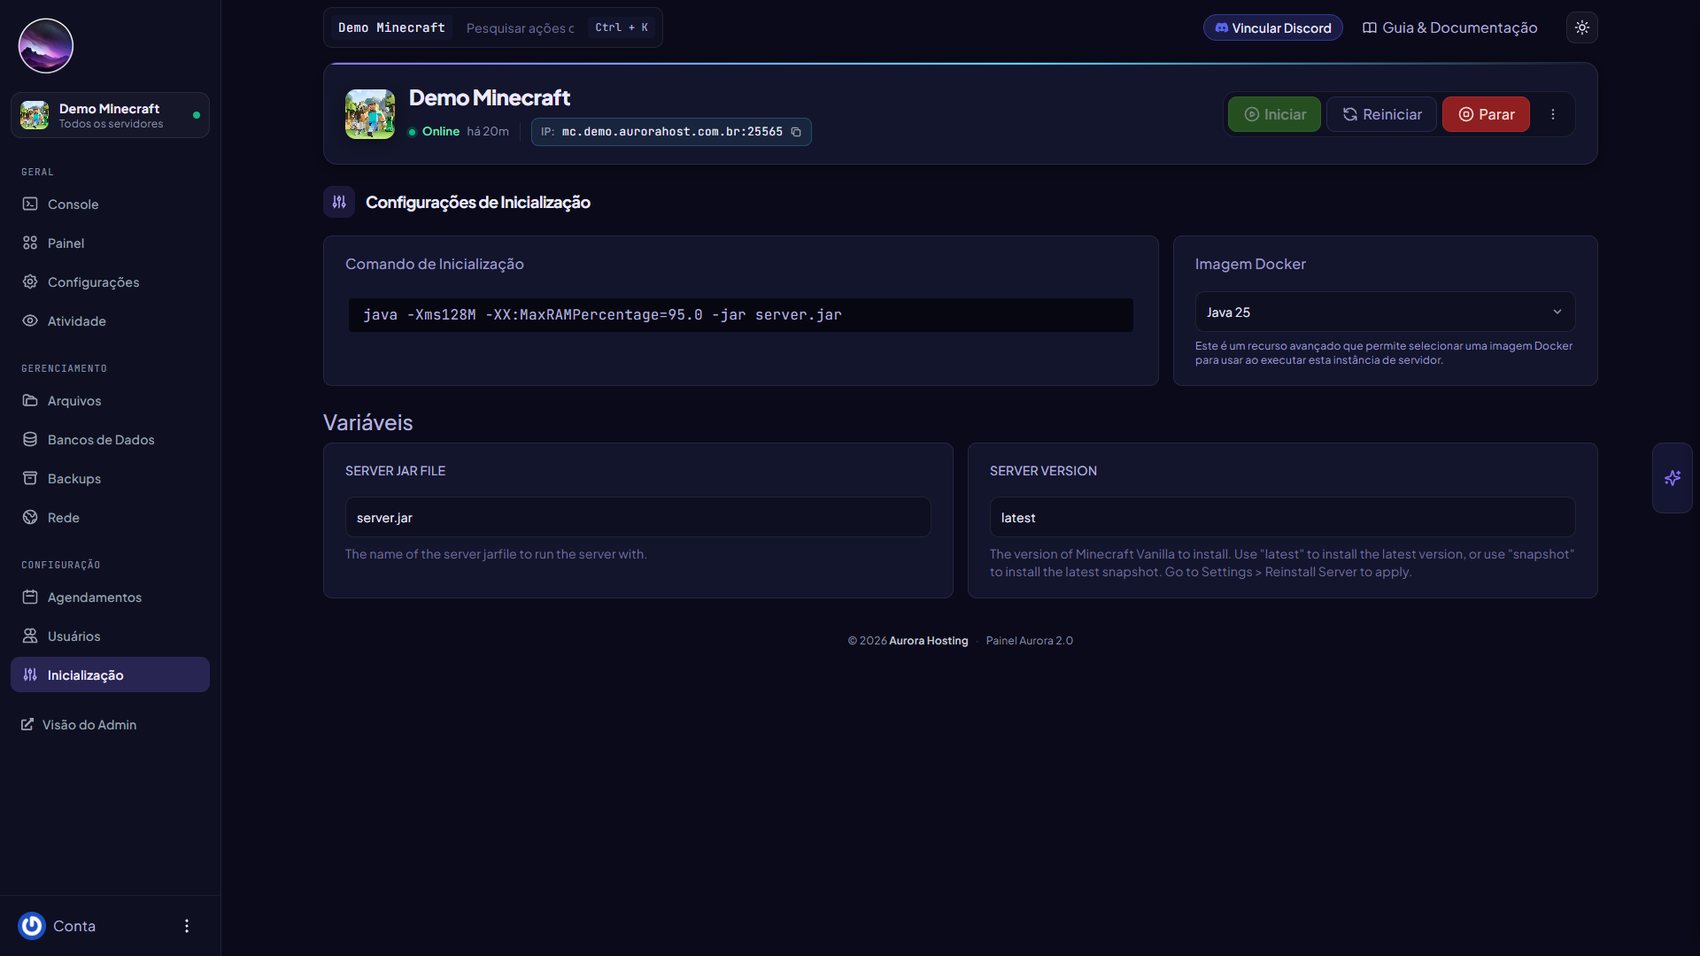This screenshot has height=956, width=1700.
Task: Open the Usuários page
Action: (x=110, y=636)
